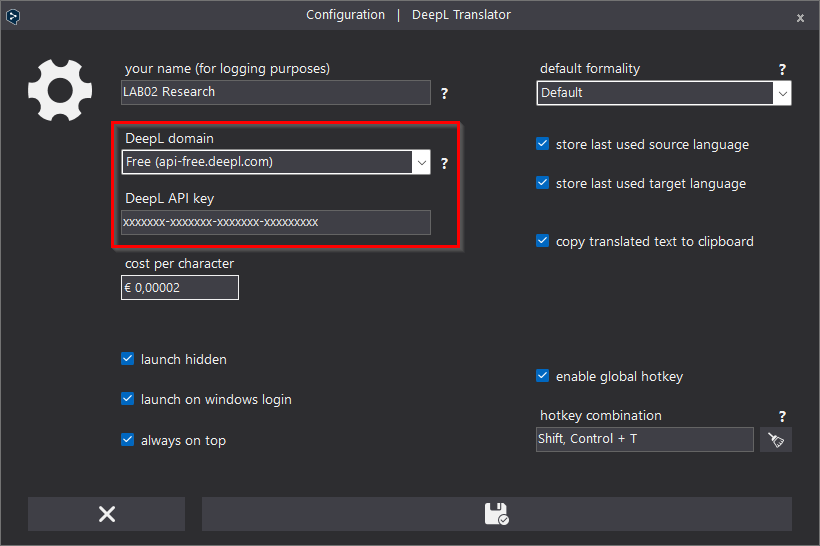Click the 'DeepL API key' label
This screenshot has width=820, height=546.
click(x=169, y=199)
